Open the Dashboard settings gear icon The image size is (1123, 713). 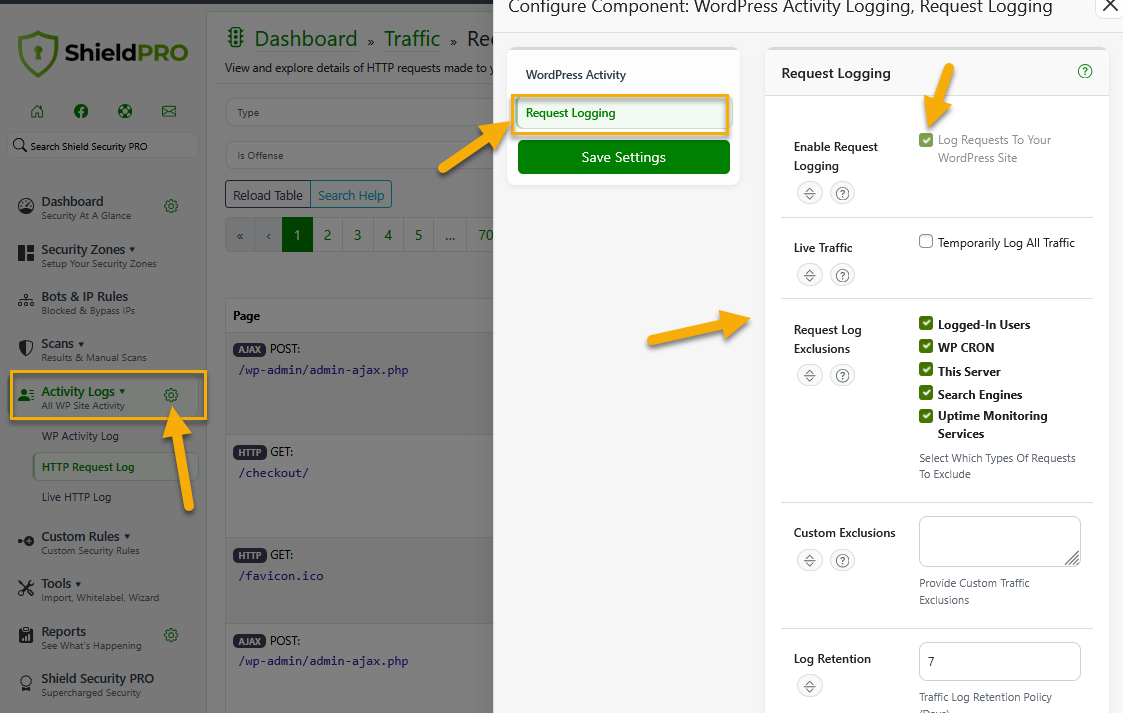coord(171,206)
